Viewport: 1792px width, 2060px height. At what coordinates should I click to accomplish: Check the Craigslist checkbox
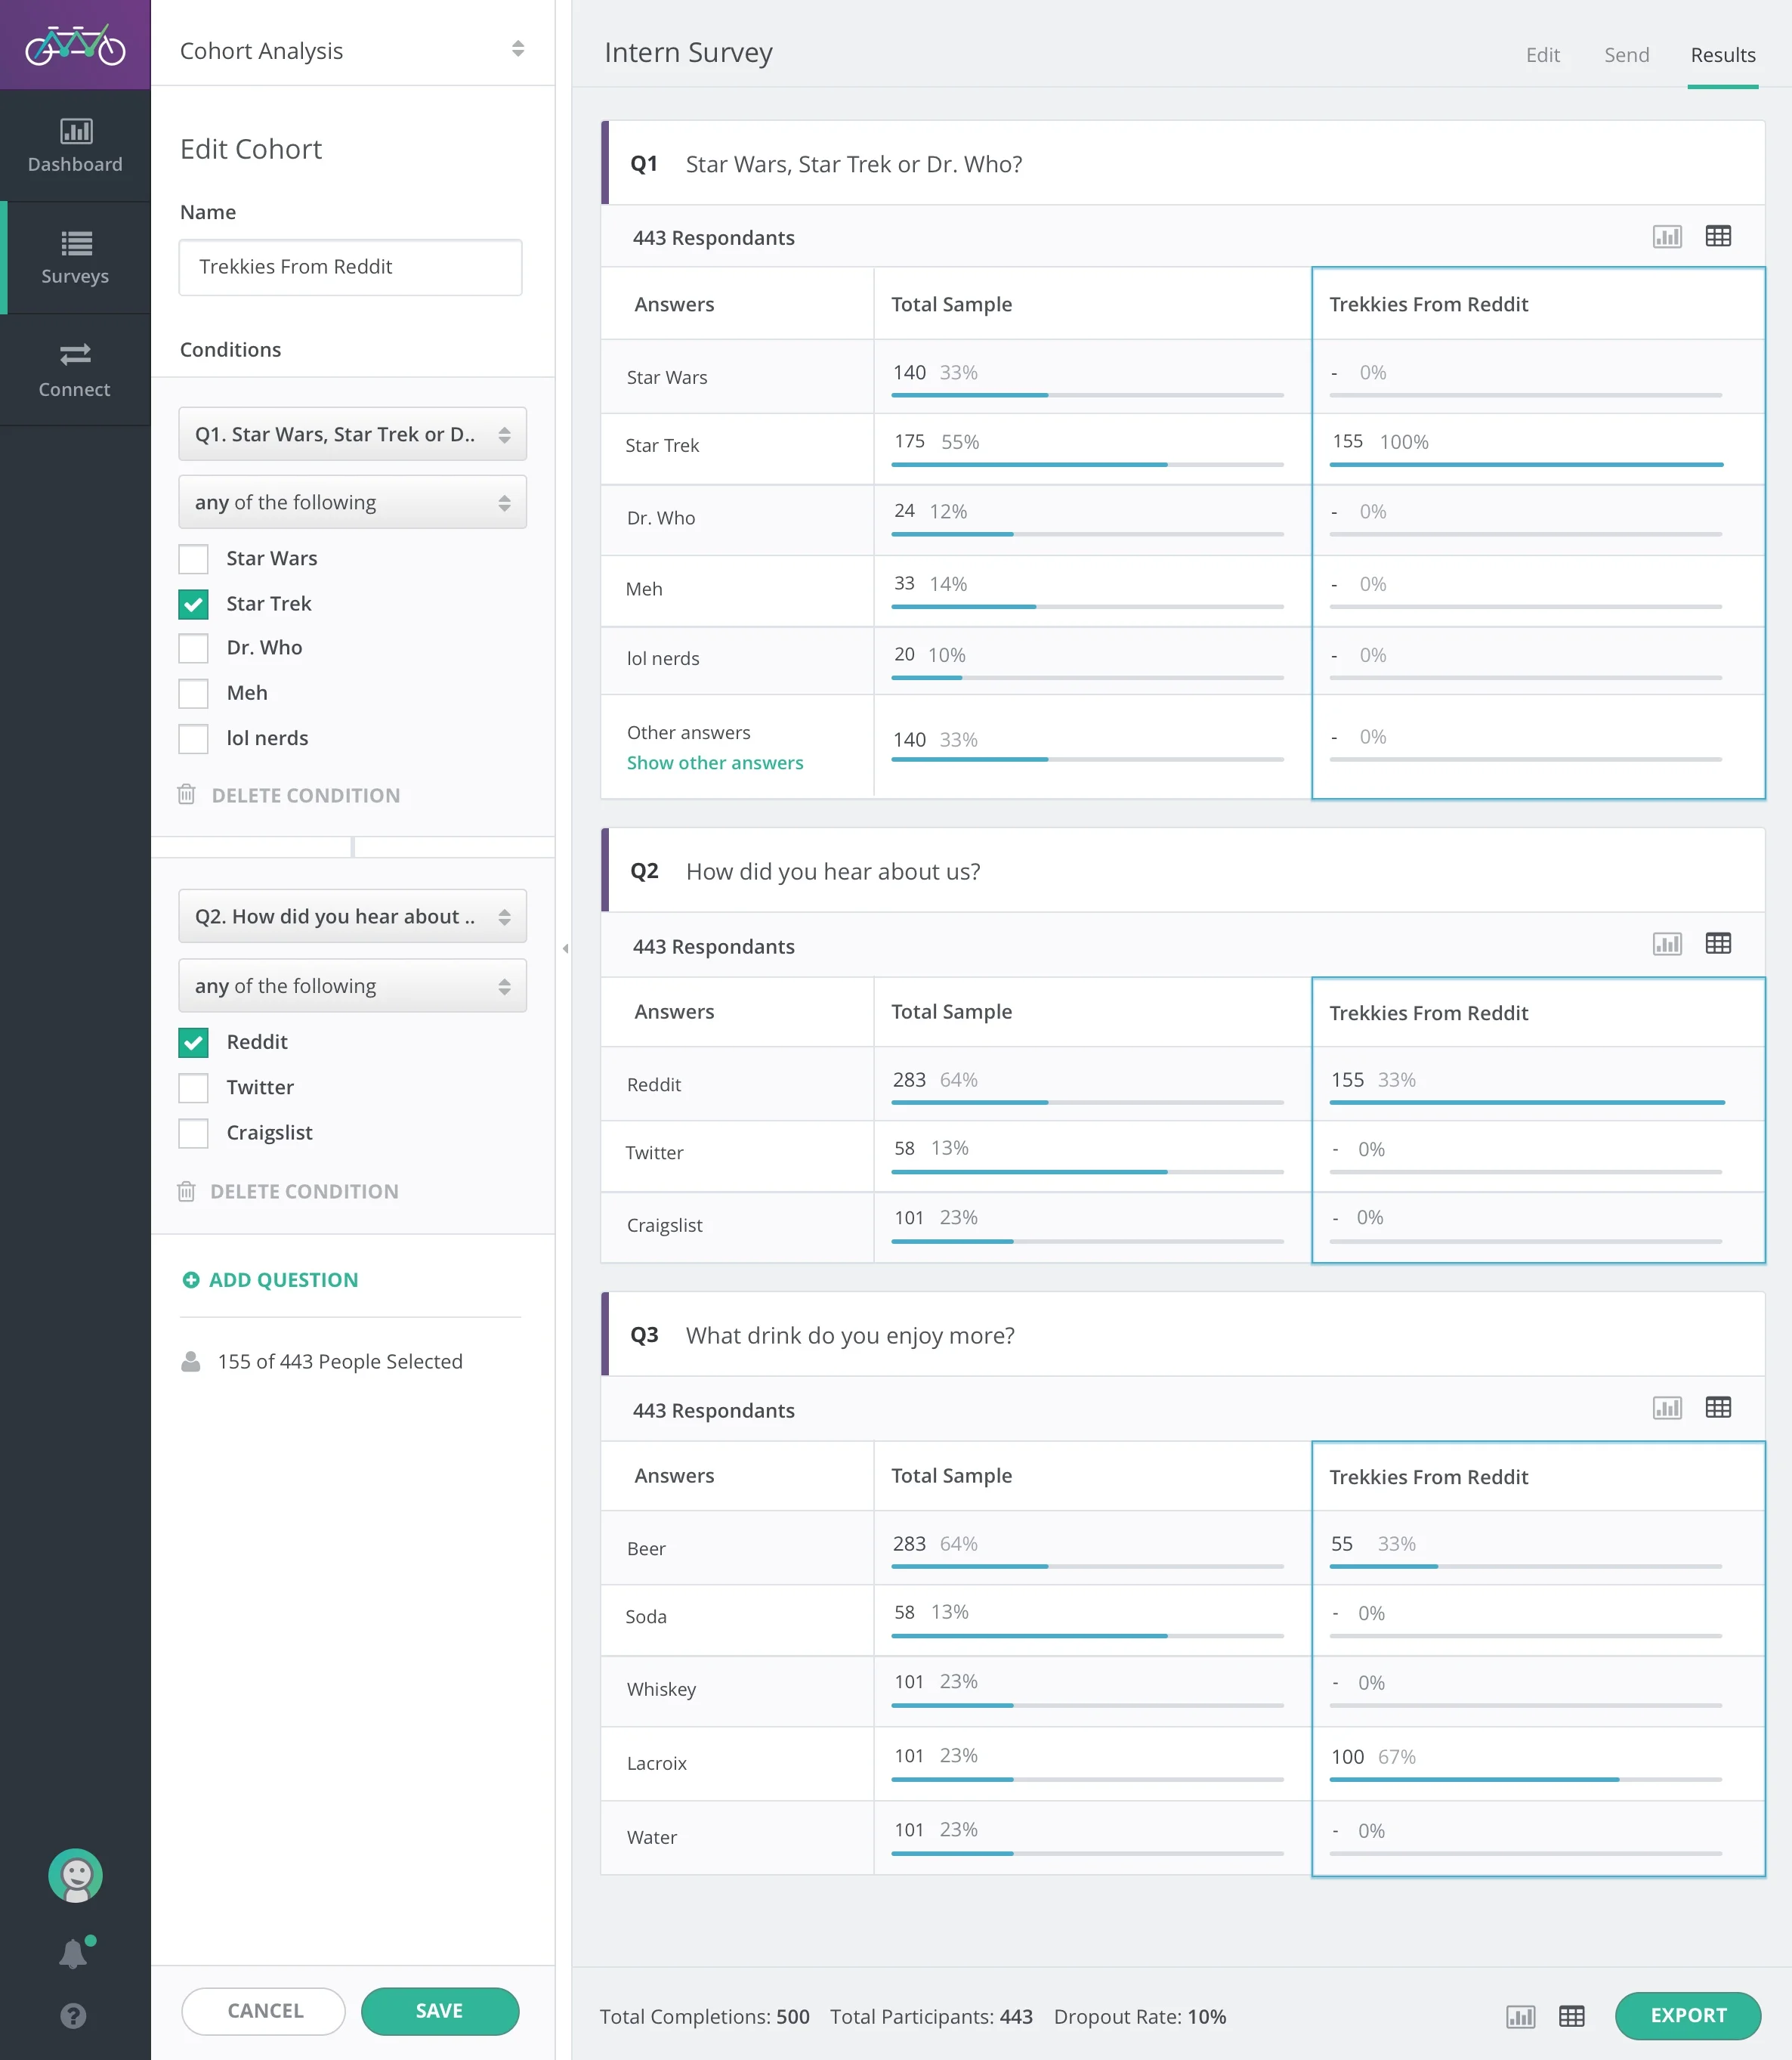pos(193,1133)
